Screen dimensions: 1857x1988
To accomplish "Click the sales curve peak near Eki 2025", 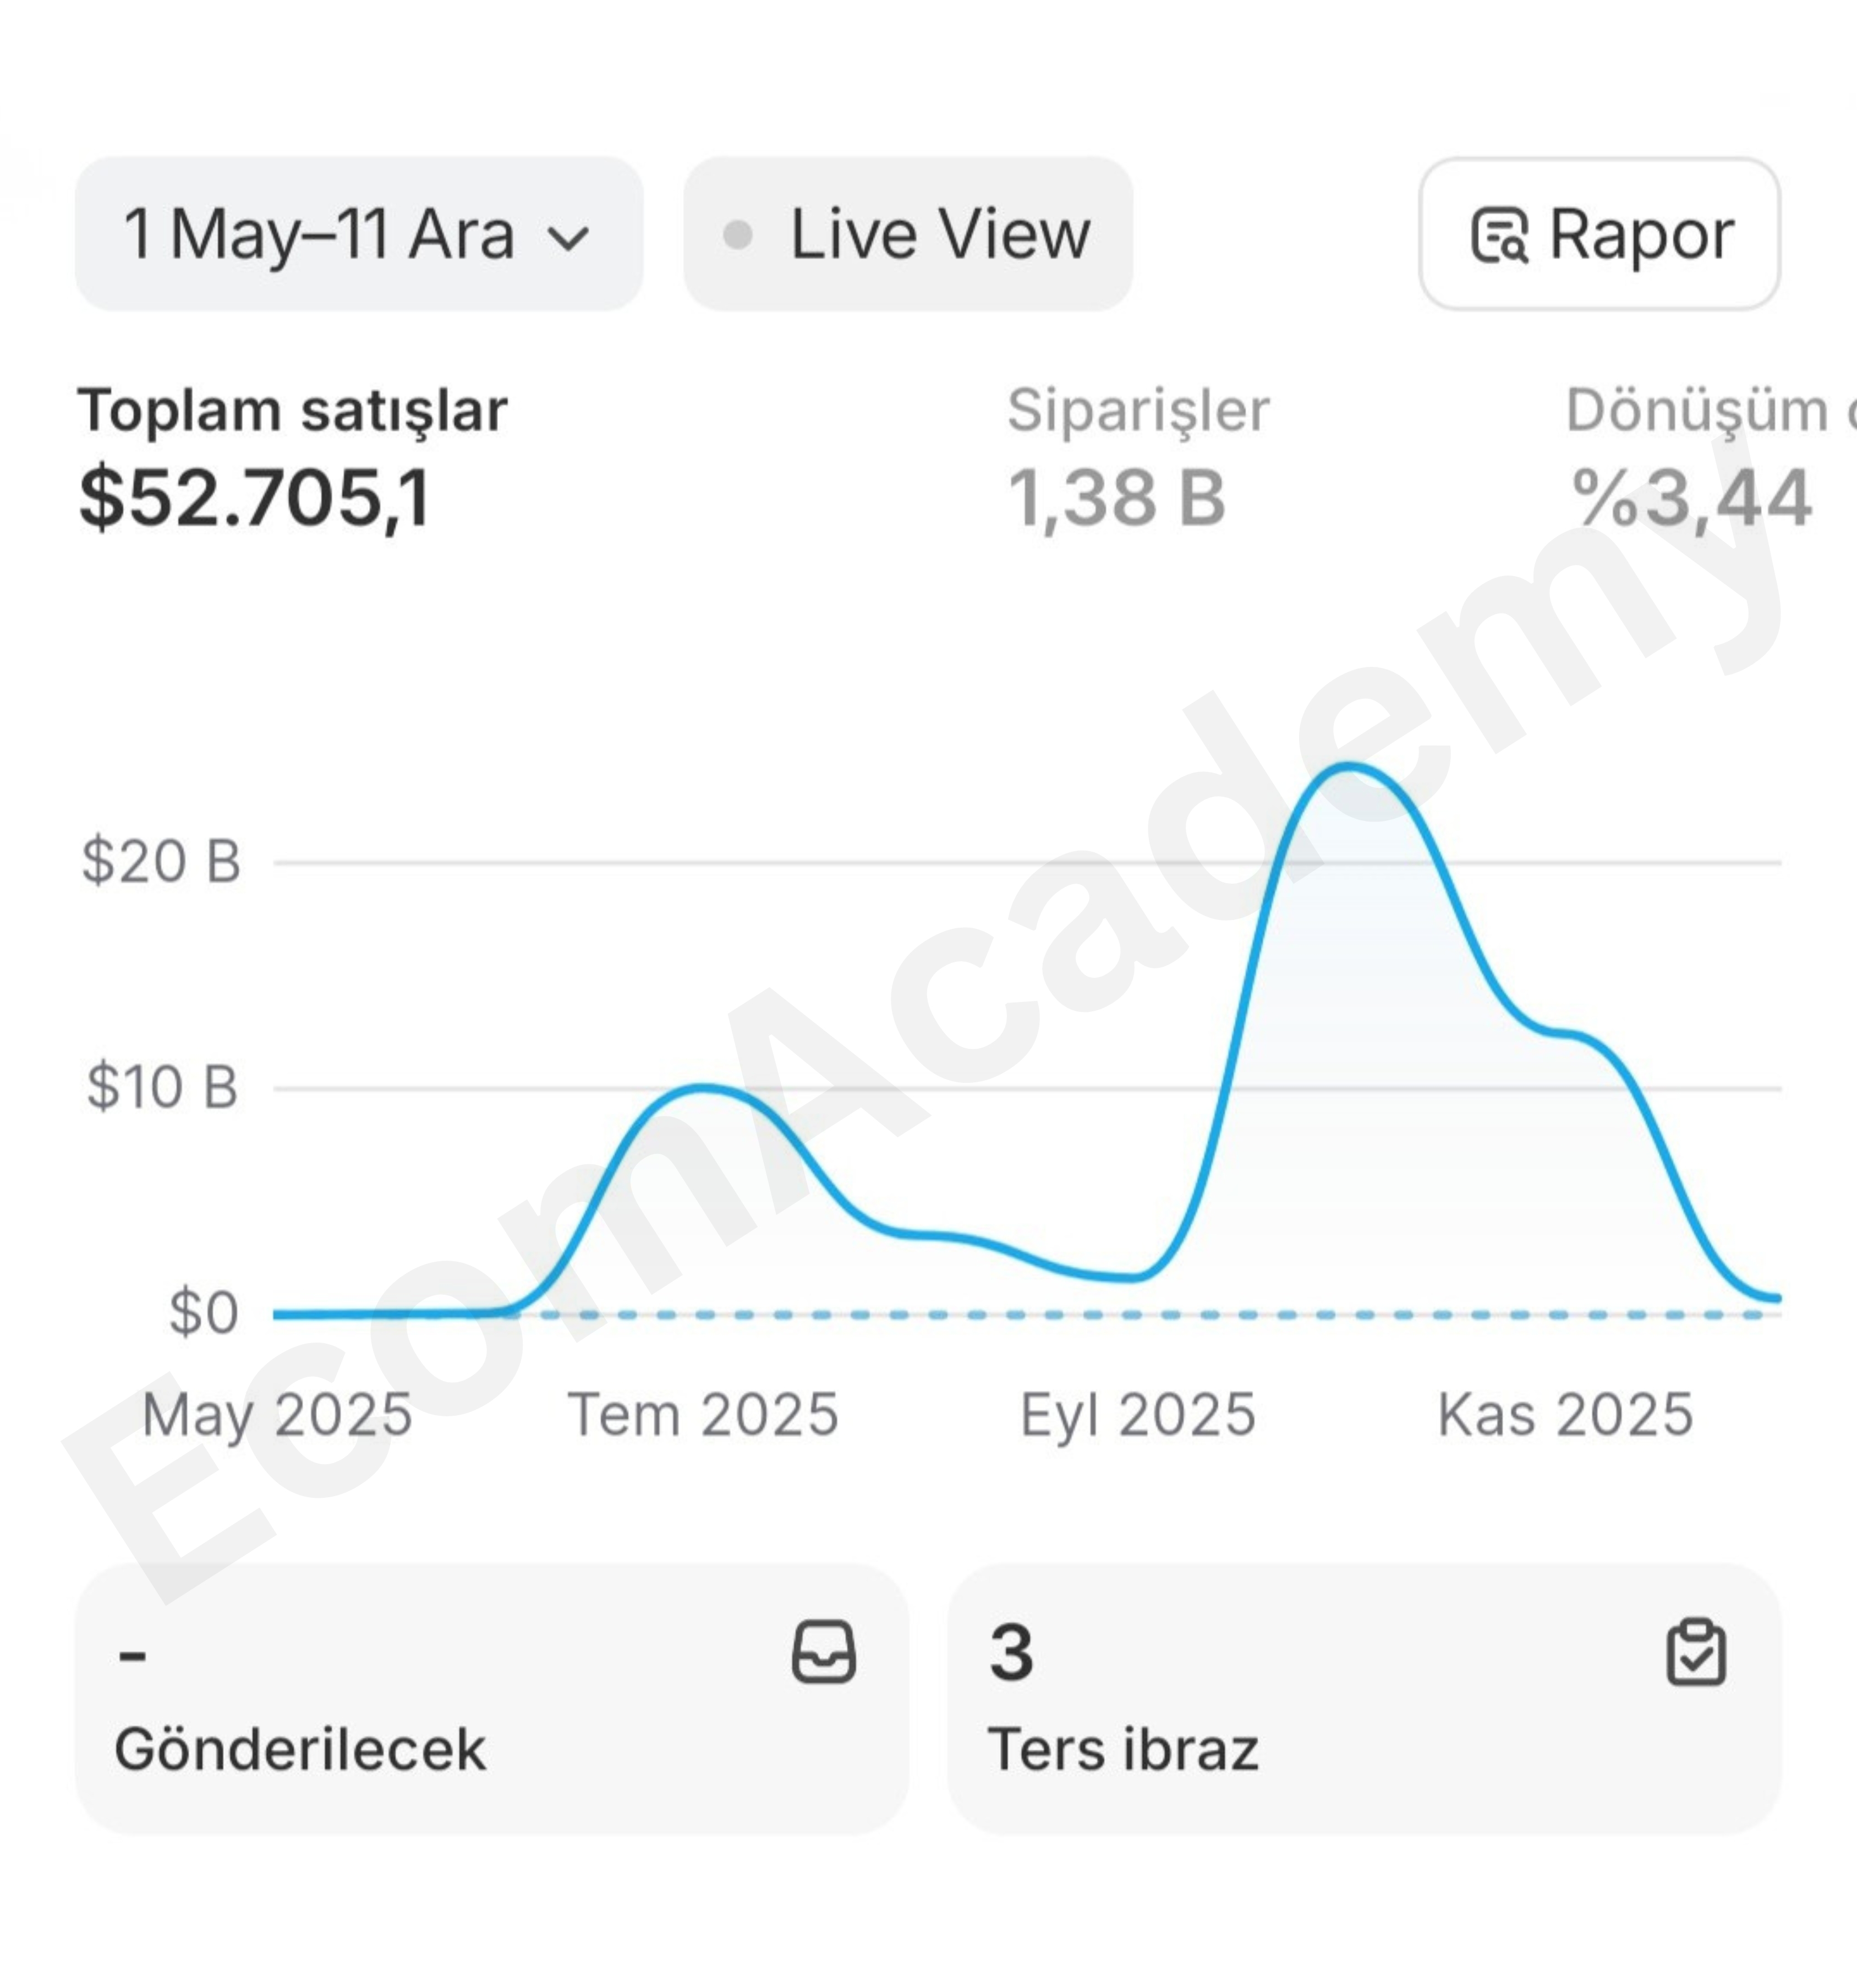I will click(1350, 768).
